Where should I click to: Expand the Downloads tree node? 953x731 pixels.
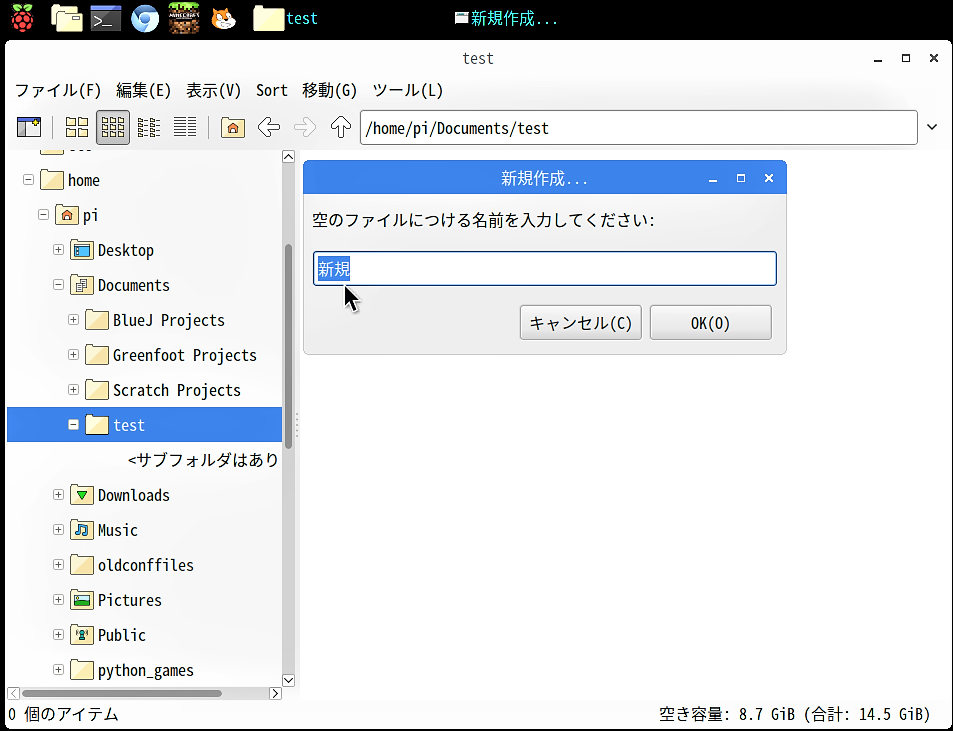coord(58,495)
